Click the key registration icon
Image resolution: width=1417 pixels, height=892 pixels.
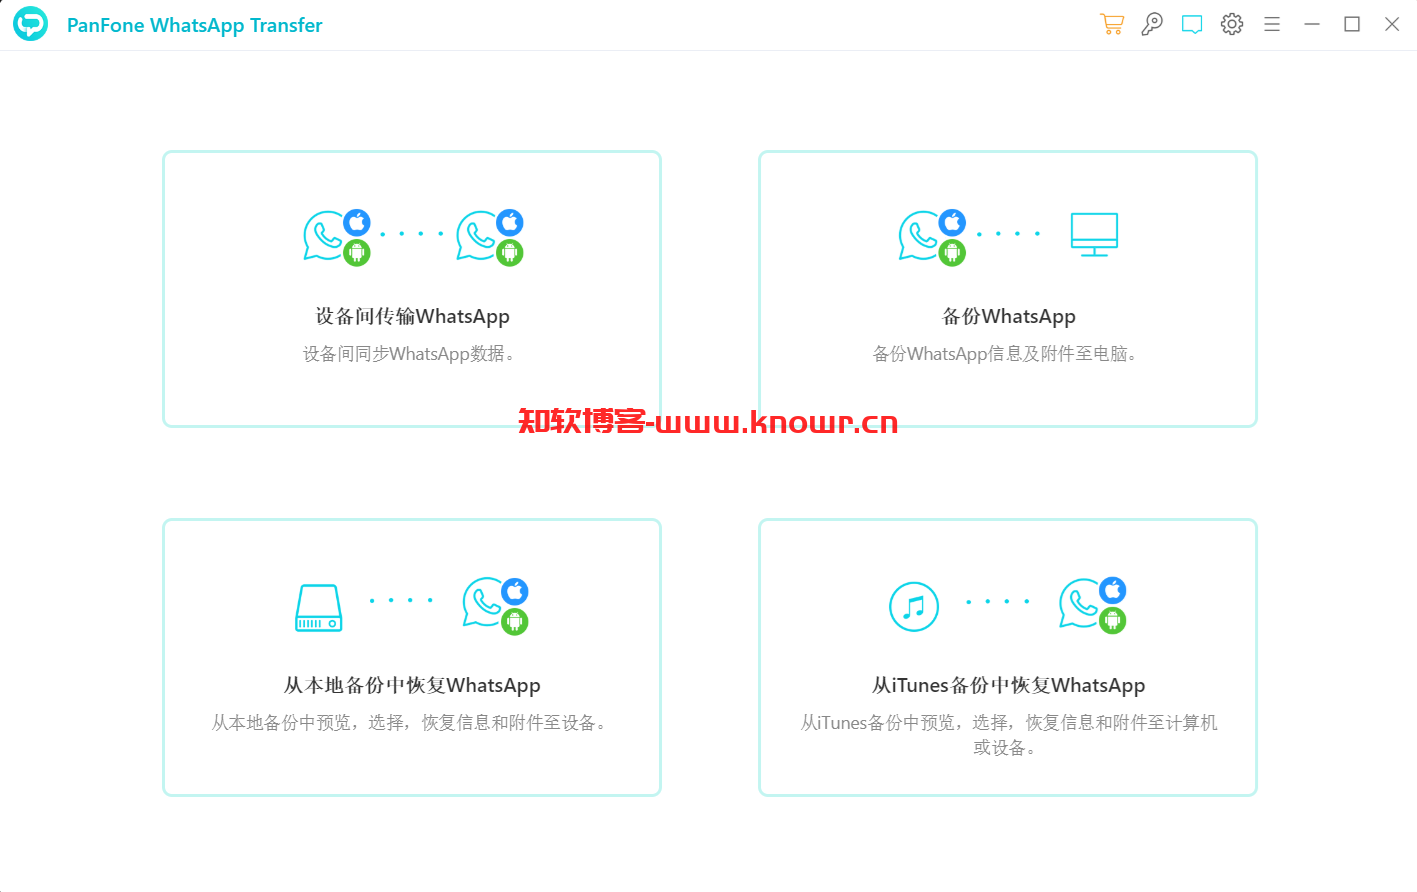click(x=1152, y=24)
